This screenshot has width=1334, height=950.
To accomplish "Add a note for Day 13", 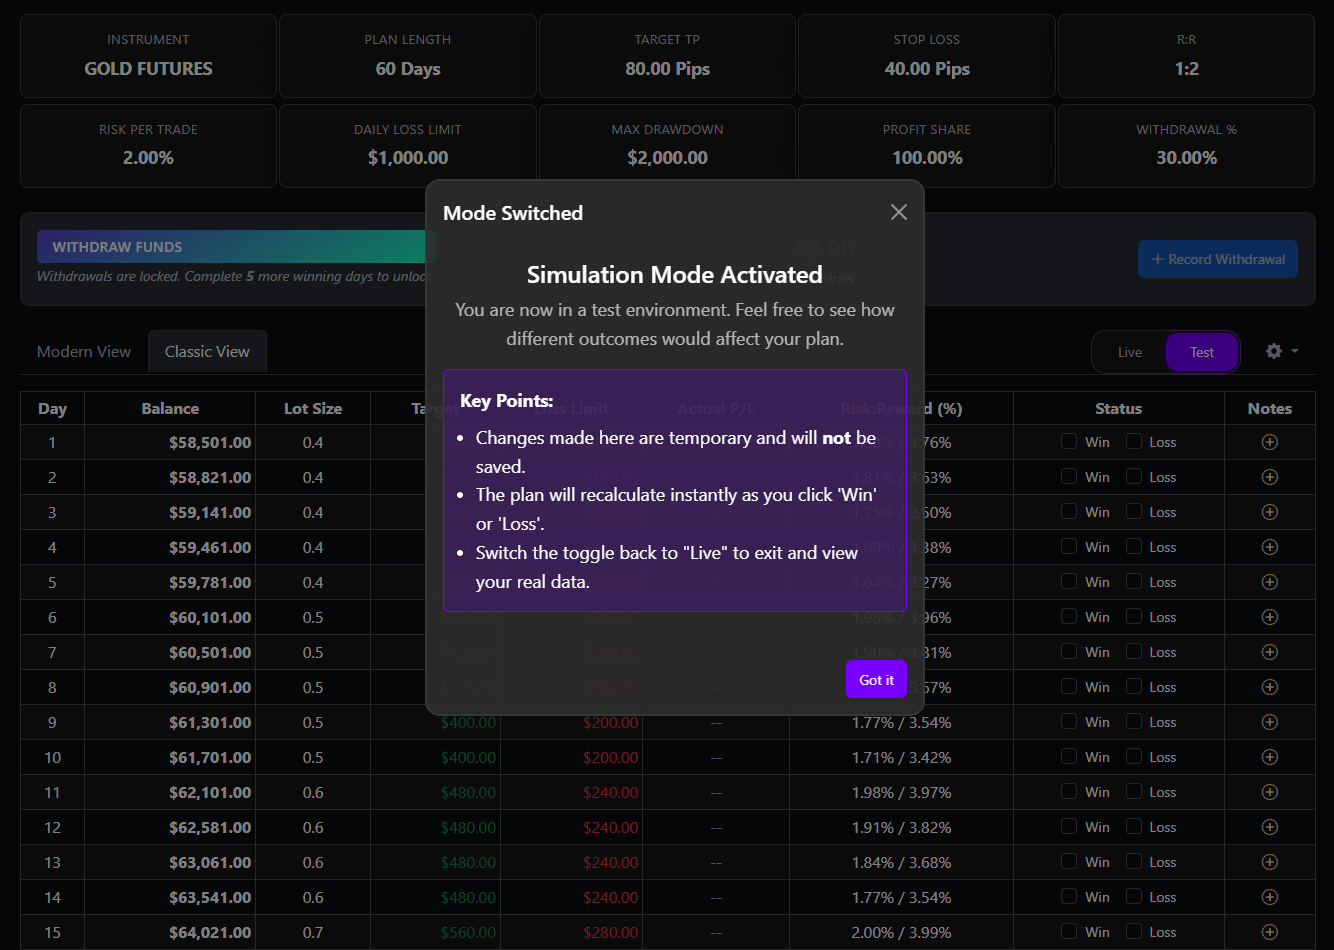I will tap(1269, 861).
